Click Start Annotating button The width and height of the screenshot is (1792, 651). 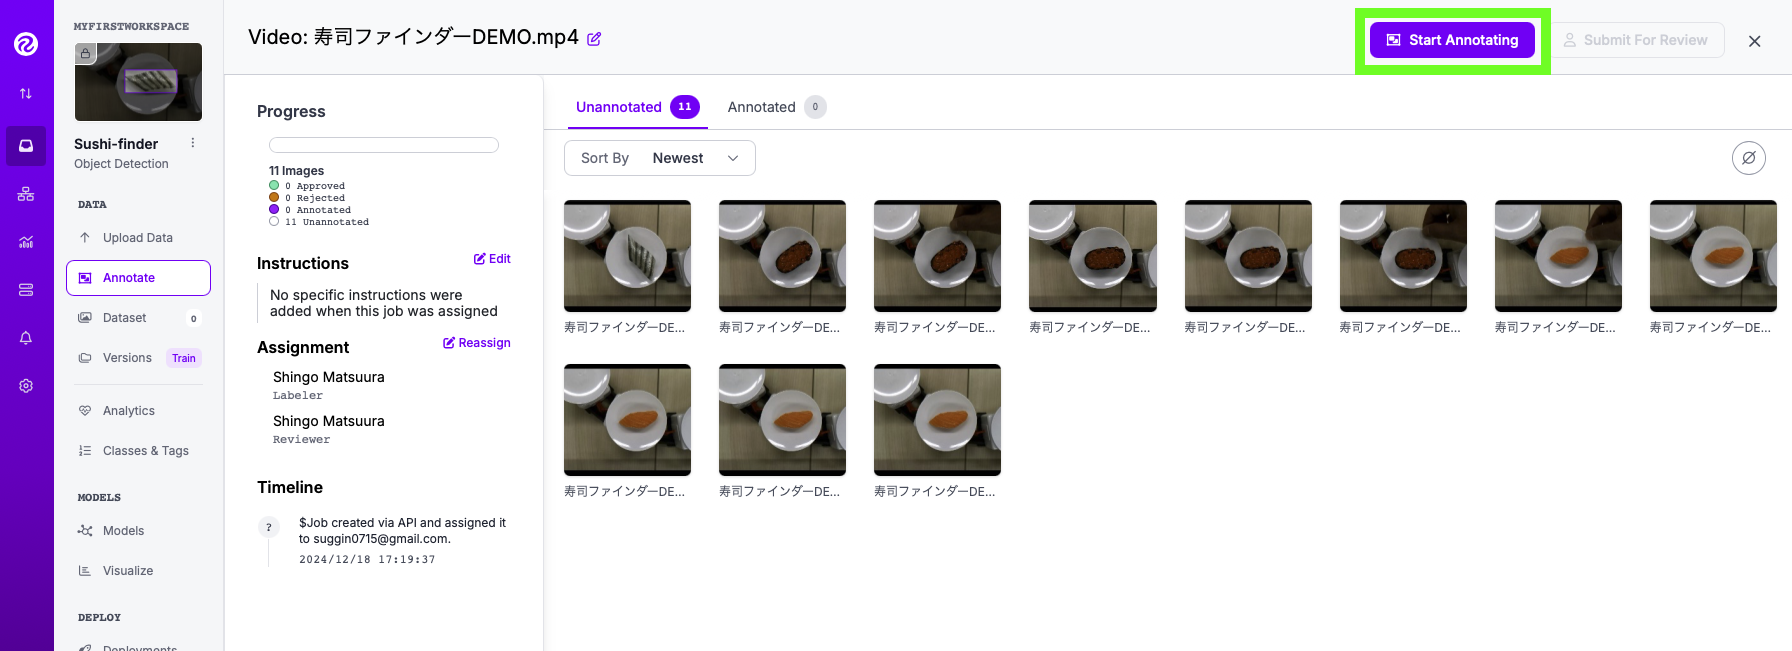tap(1452, 40)
